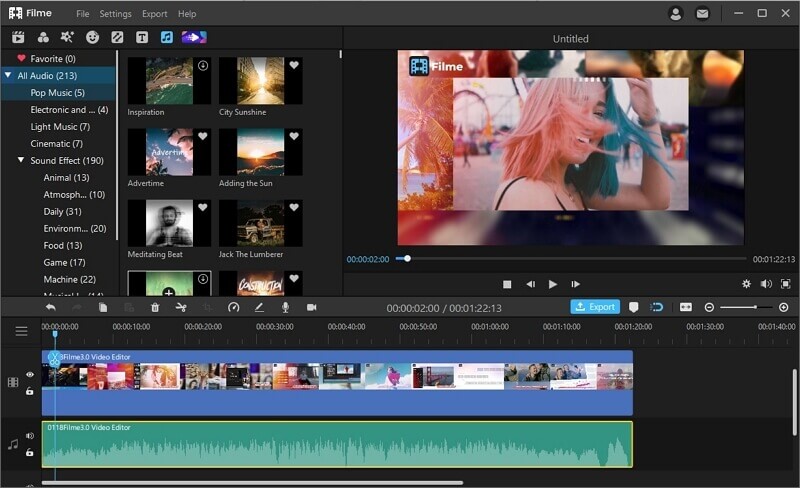This screenshot has height=488, width=800.
Task: Zoom out timeline with minus icon
Action: point(709,307)
